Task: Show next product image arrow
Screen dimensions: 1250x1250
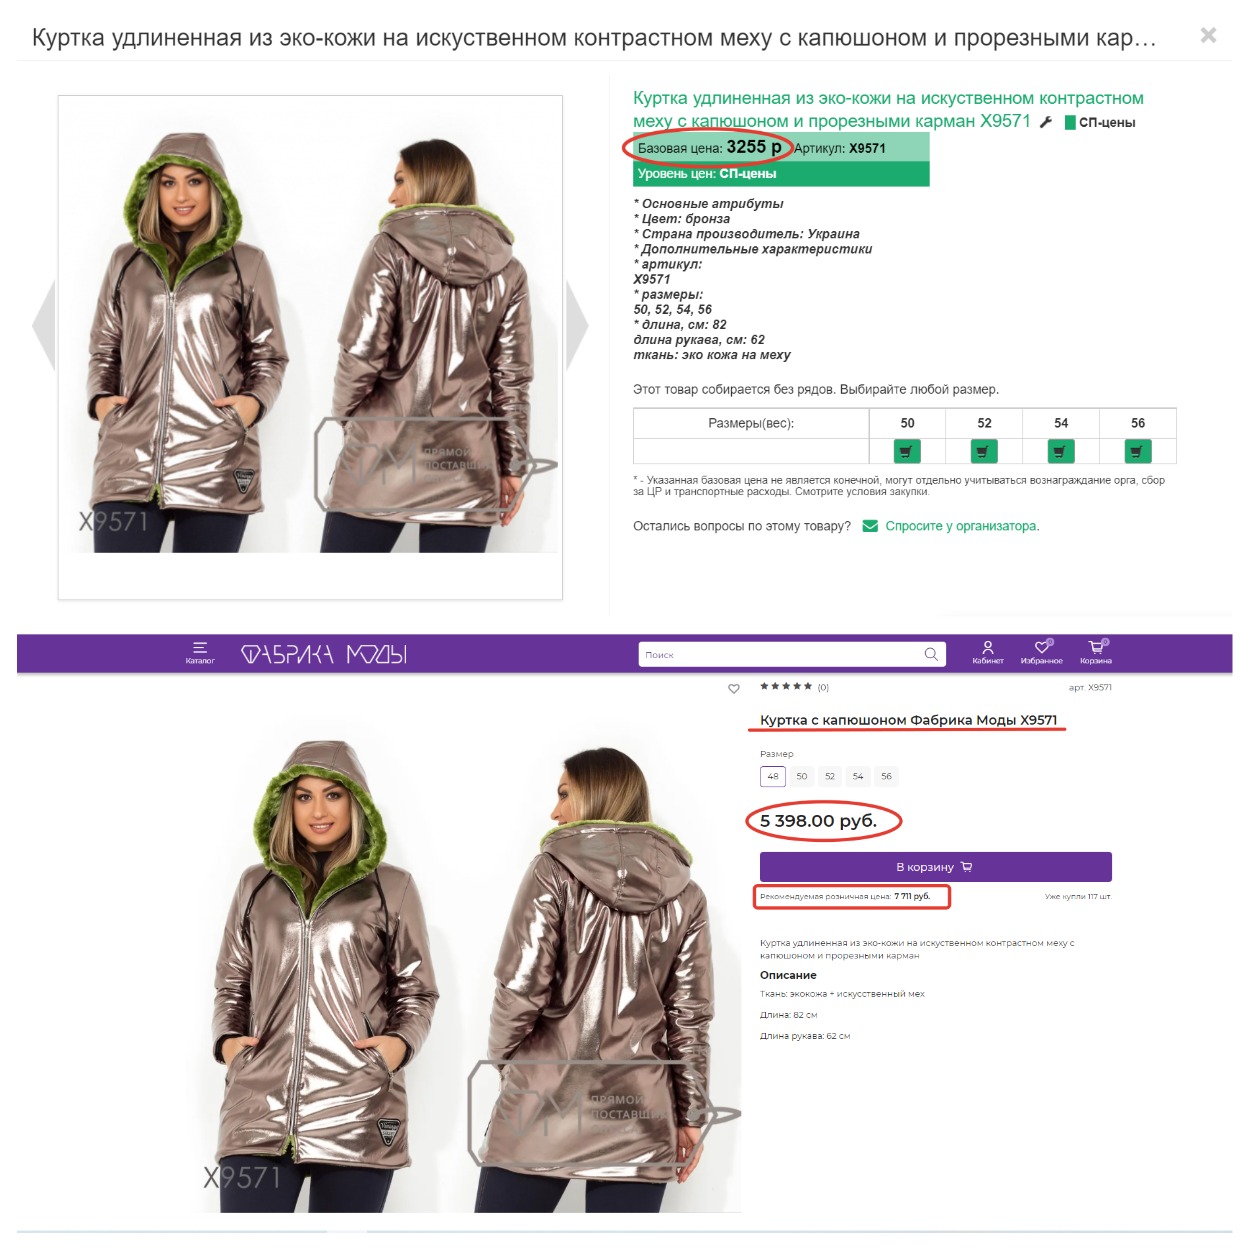Action: pos(577,325)
